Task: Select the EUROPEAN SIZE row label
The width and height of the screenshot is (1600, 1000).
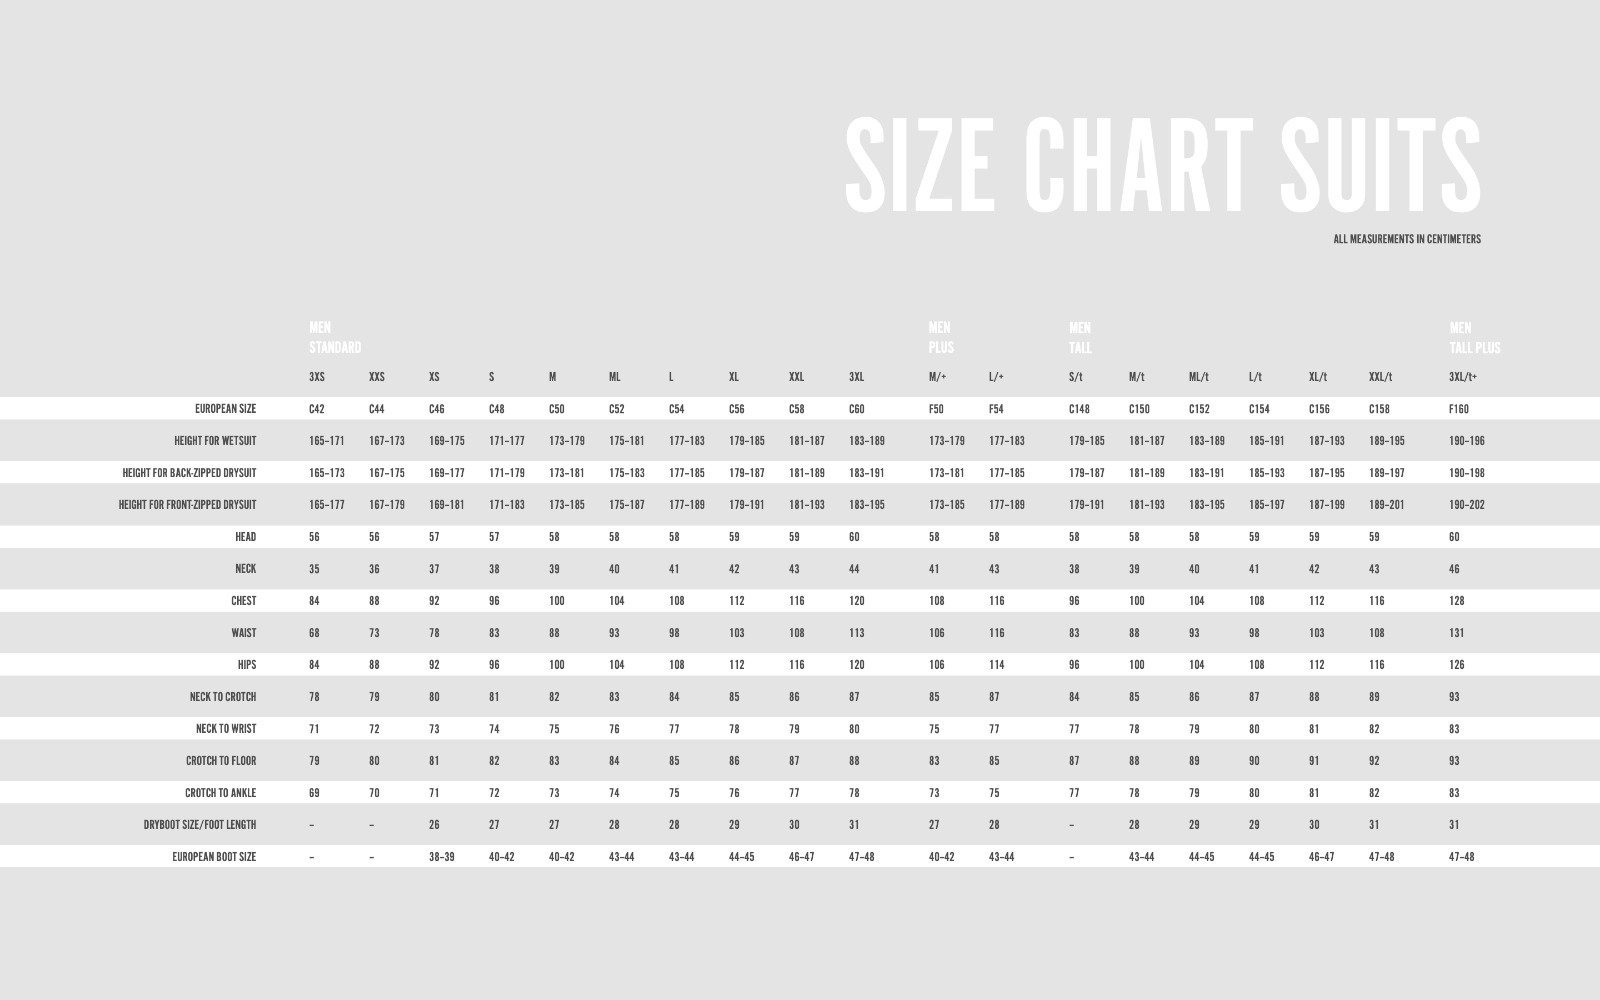Action: (225, 409)
